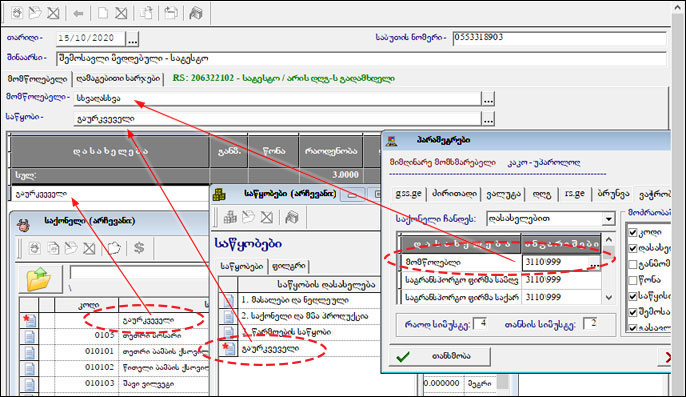This screenshot has height=397, width=686.
Task: Click the კოდი column header in goods list
Action: 87,305
